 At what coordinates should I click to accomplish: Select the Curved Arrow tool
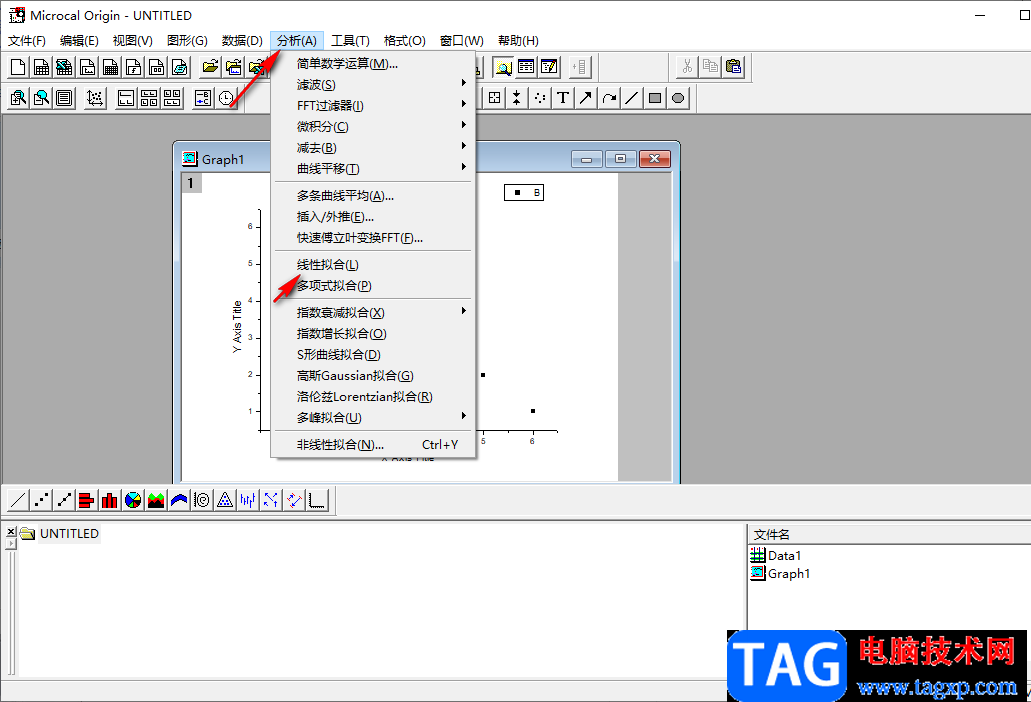[609, 99]
